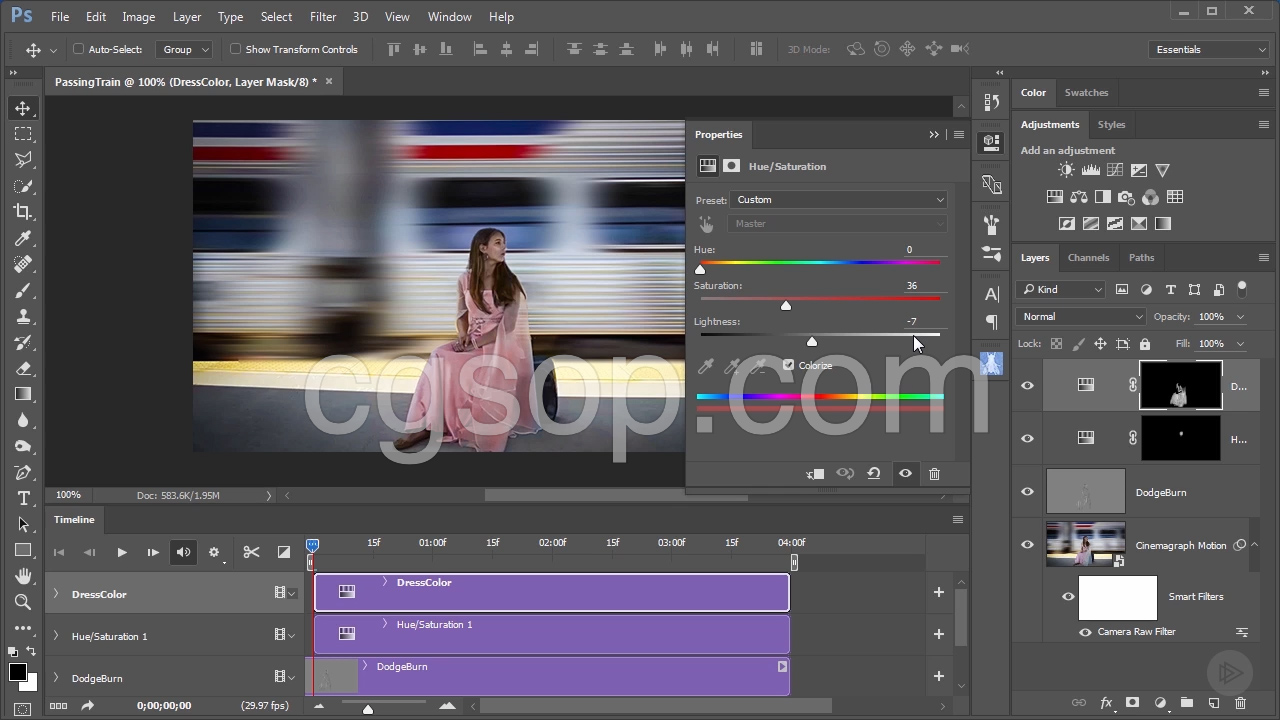Open the Filter menu
This screenshot has height=720, width=1280.
click(322, 17)
